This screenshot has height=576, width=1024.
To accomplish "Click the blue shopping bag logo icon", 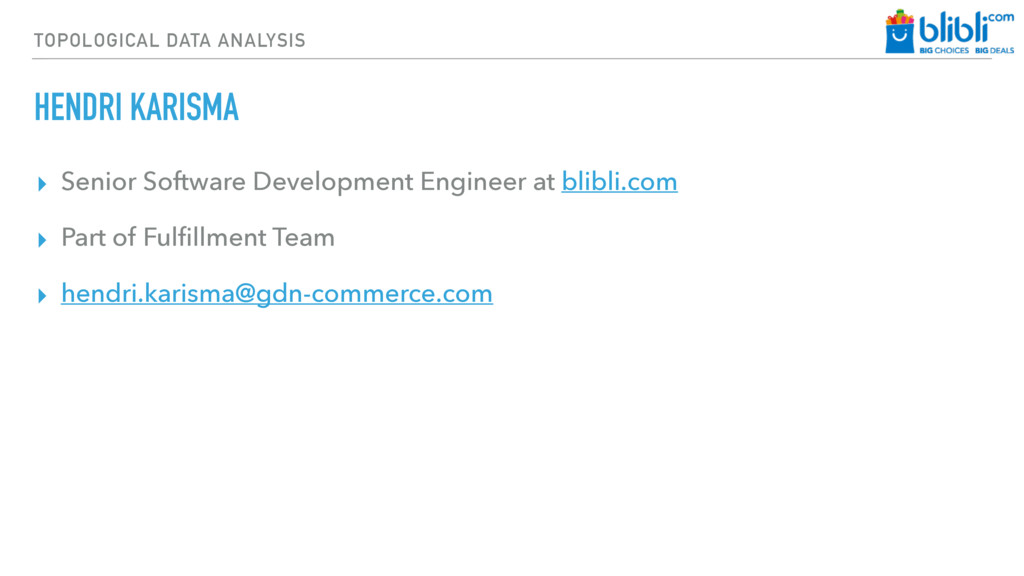I will click(x=899, y=39).
